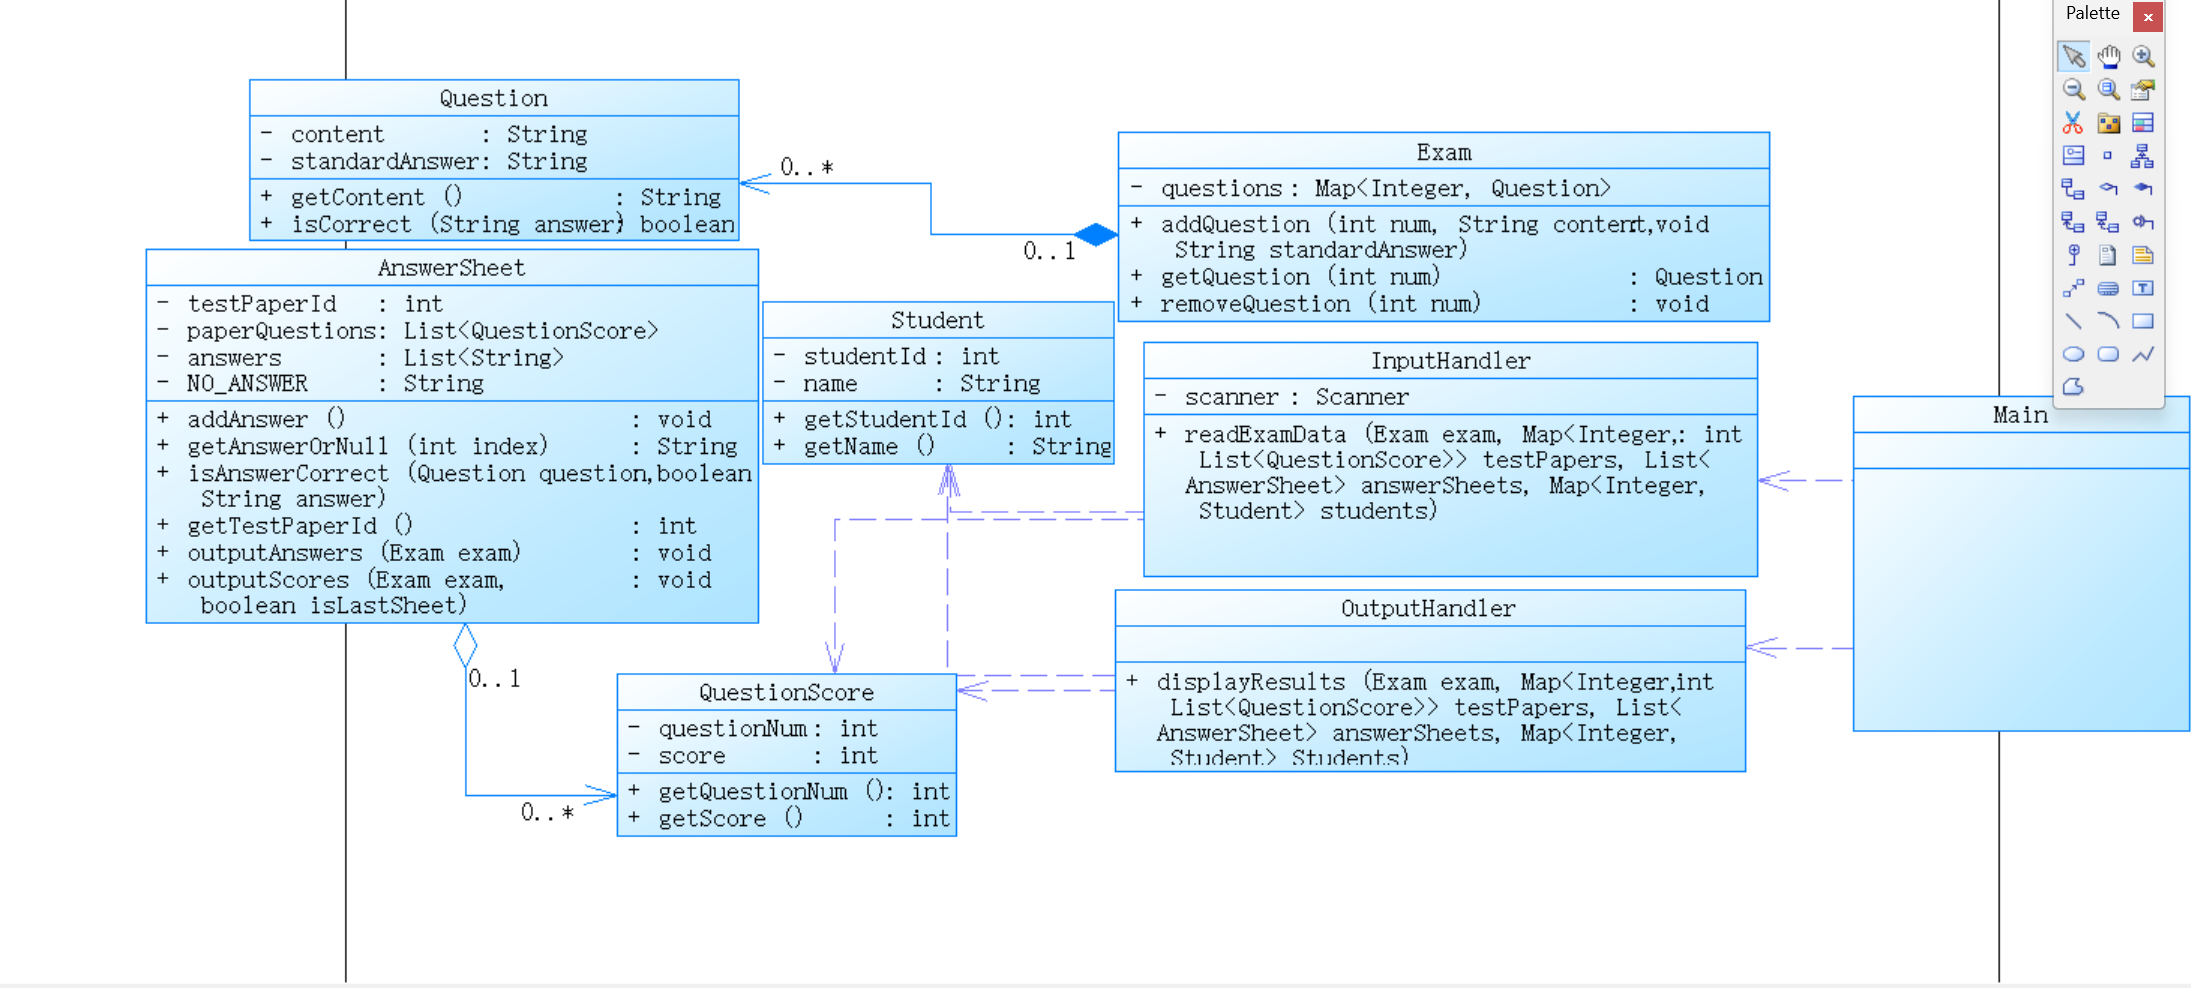This screenshot has height=988, width=2191.
Task: Click the filled composition diamond near Exam
Action: 1096,235
